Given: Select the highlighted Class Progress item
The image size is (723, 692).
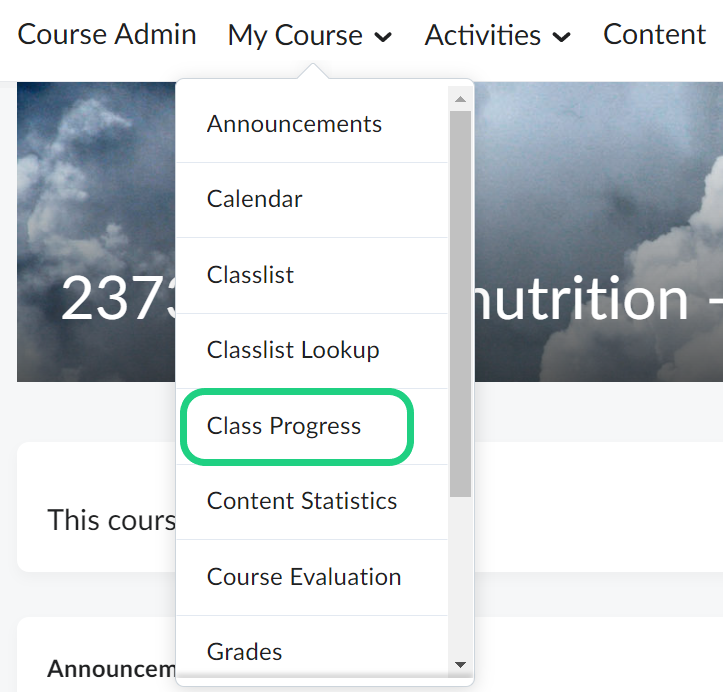Looking at the screenshot, I should point(284,426).
